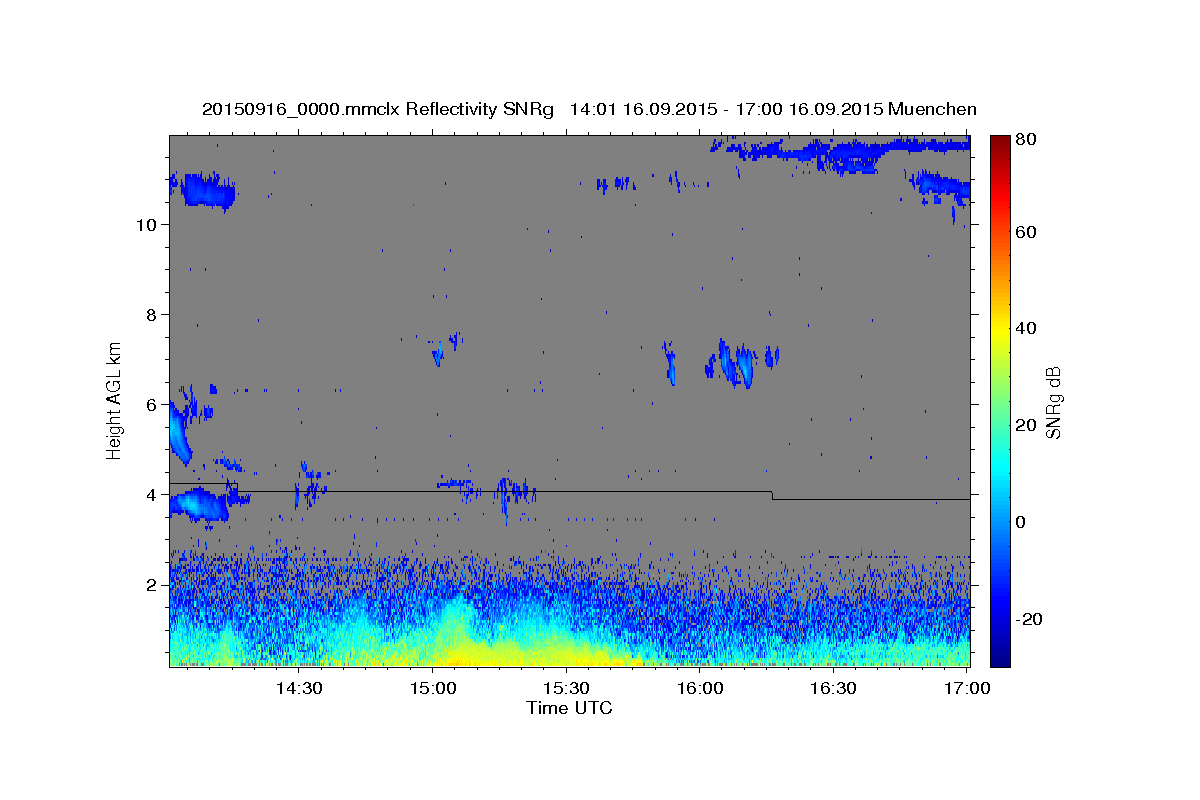Image resolution: width=1200 pixels, height=800 pixels.
Task: Click the 14:30 time tick label
Action: [x=299, y=688]
